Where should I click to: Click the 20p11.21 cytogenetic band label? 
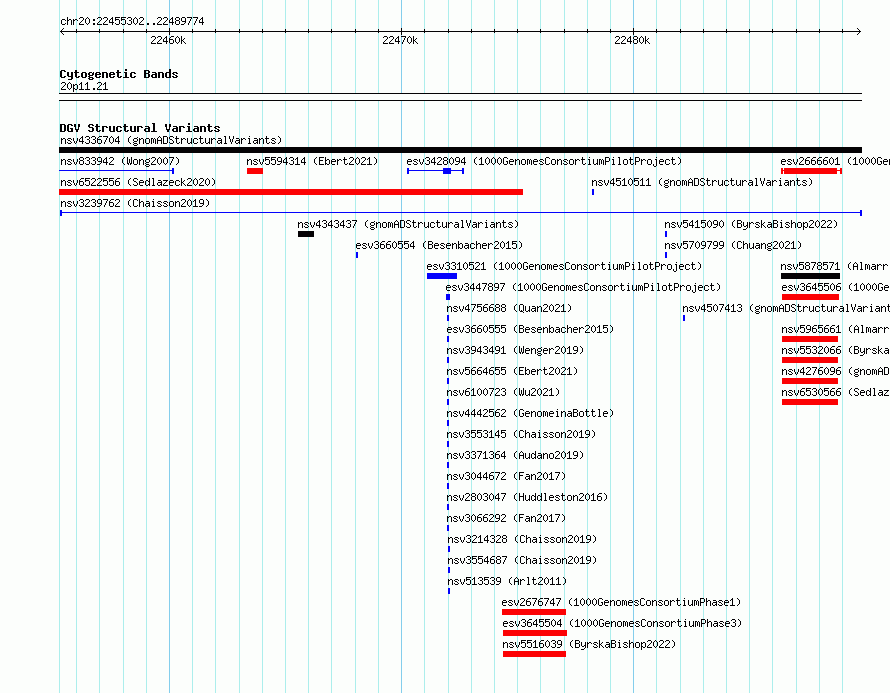coord(84,86)
